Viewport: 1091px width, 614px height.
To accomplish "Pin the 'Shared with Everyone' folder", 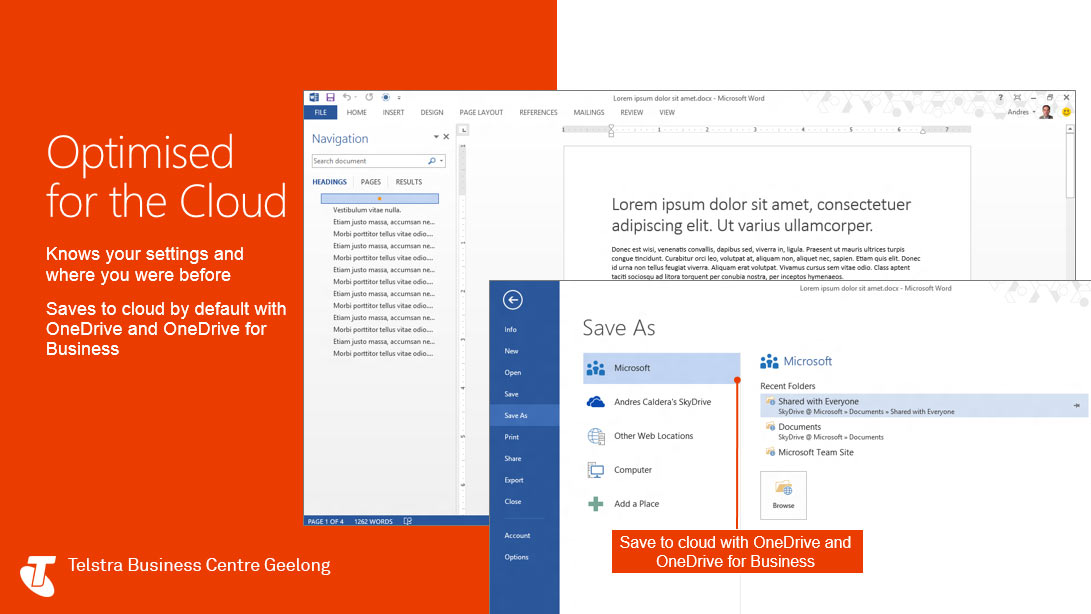I will tap(1076, 405).
